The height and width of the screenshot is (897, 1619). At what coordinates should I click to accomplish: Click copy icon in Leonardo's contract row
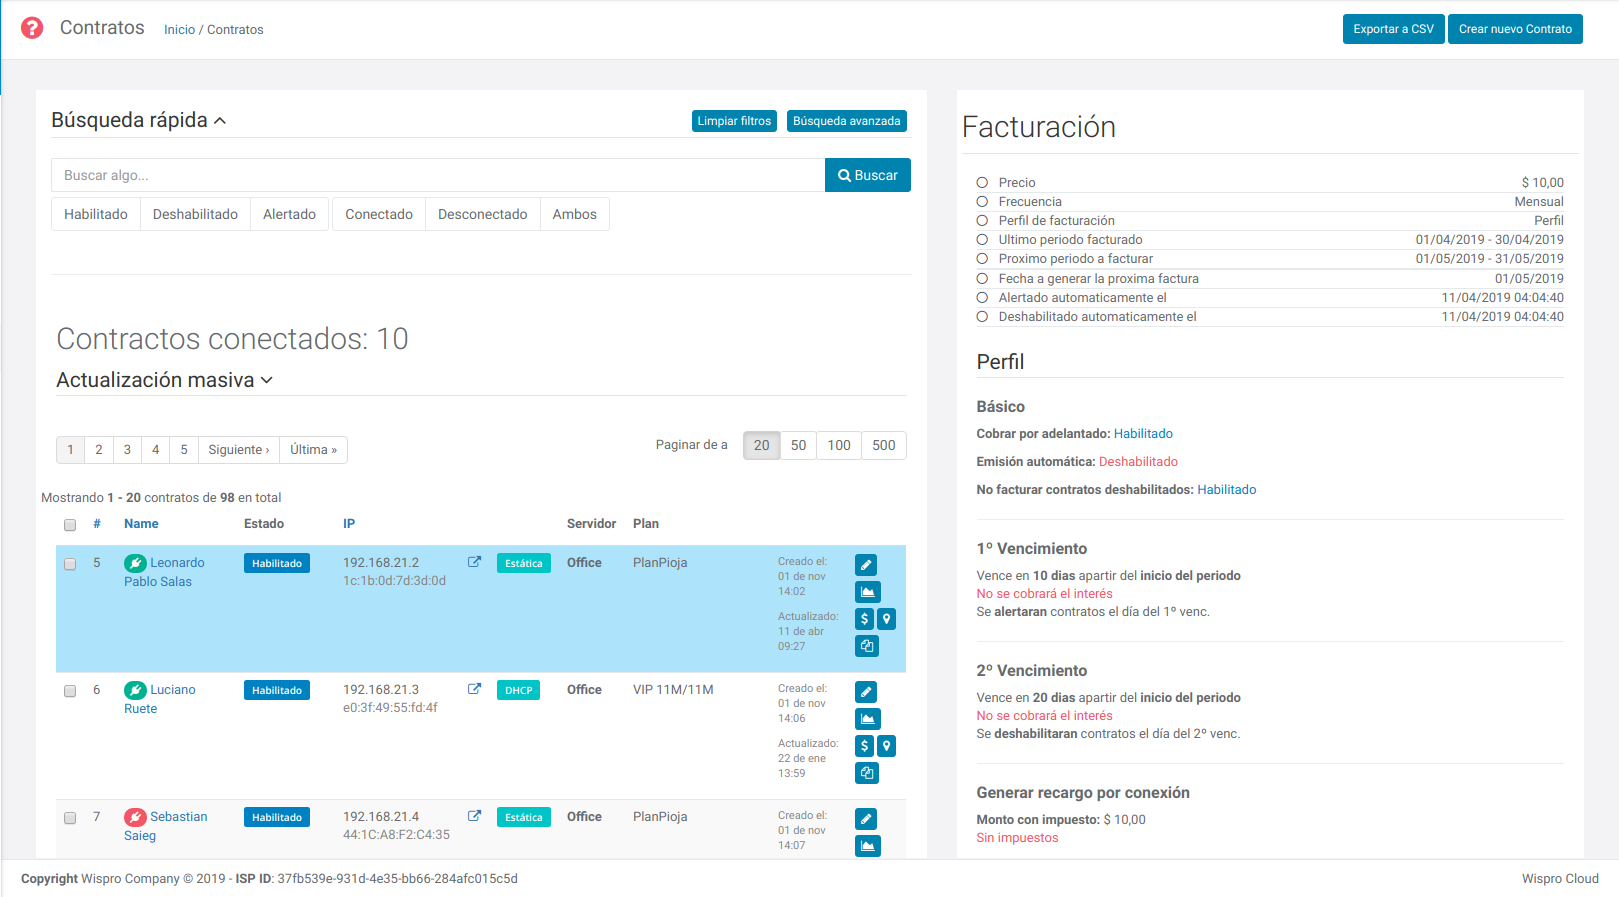[x=867, y=646]
